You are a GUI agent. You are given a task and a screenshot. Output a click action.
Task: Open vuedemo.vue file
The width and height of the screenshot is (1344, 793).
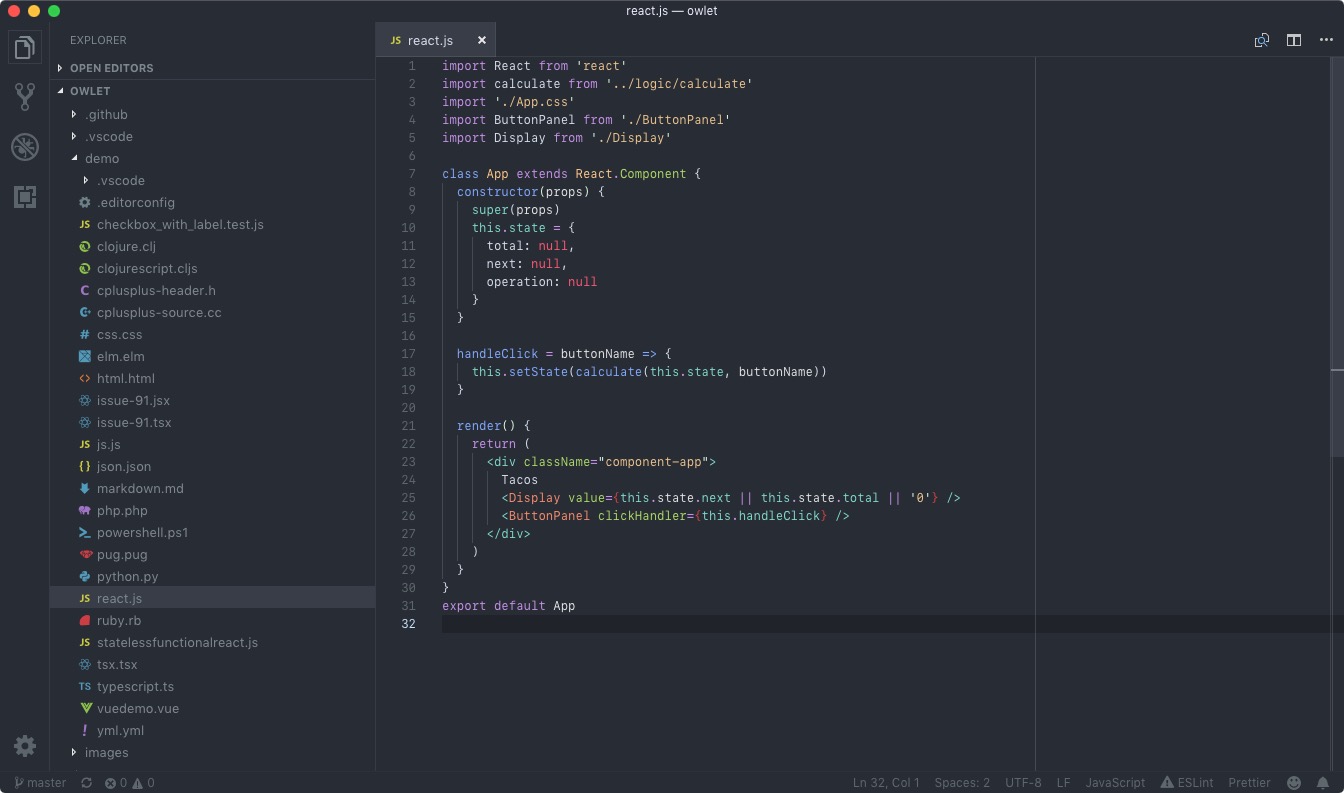[212, 708]
